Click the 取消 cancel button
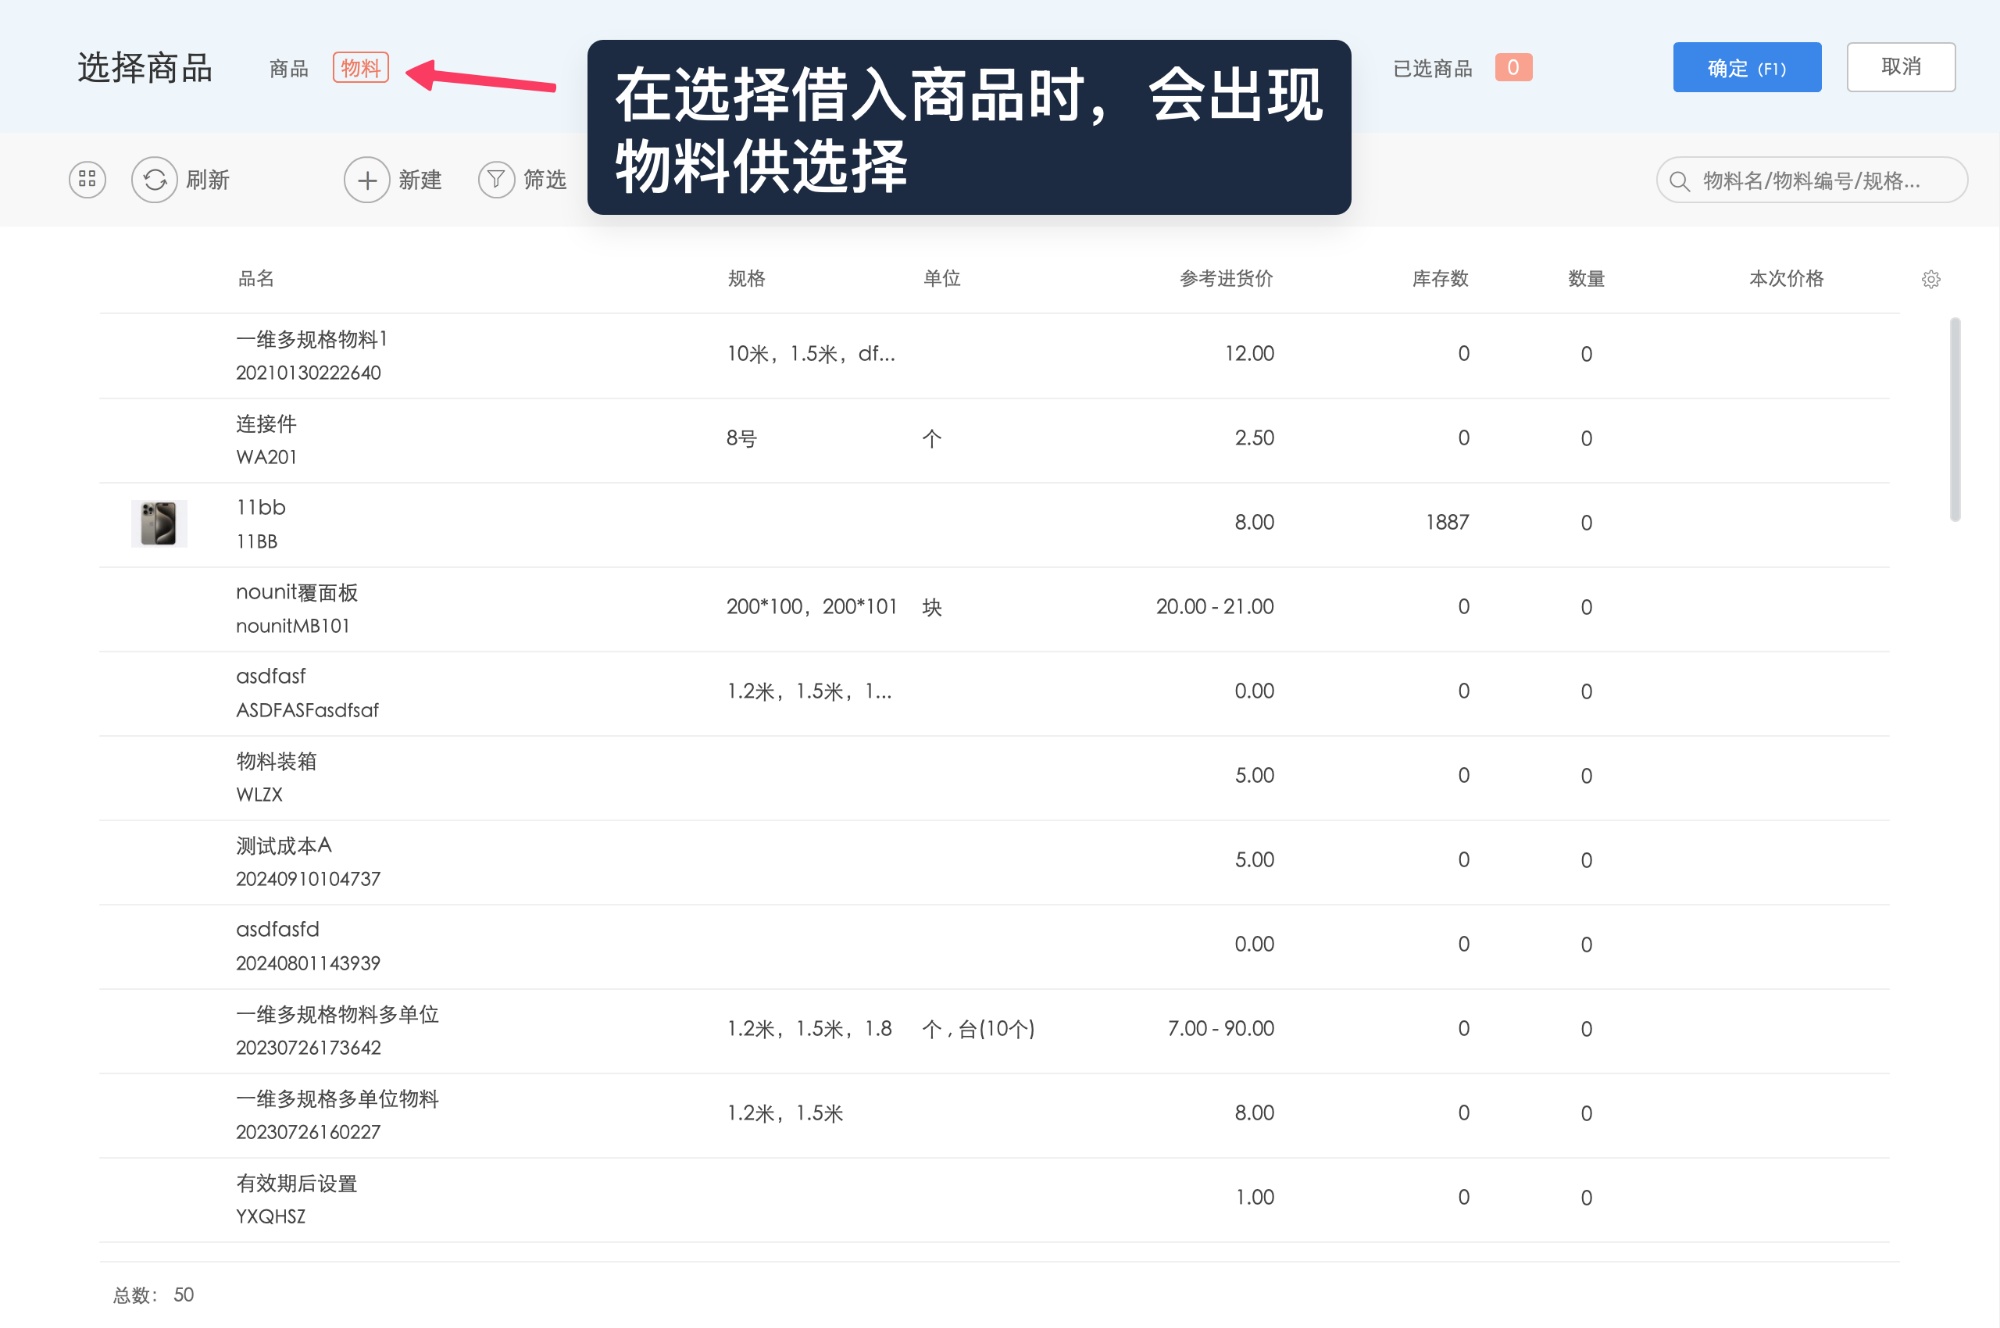The height and width of the screenshot is (1328, 2000). coord(1900,67)
